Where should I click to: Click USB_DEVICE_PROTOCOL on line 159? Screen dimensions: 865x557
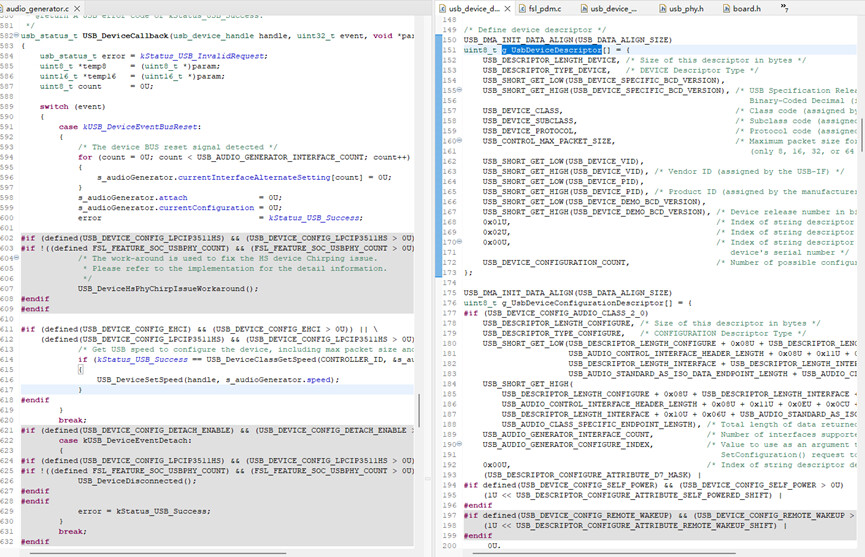528,131
